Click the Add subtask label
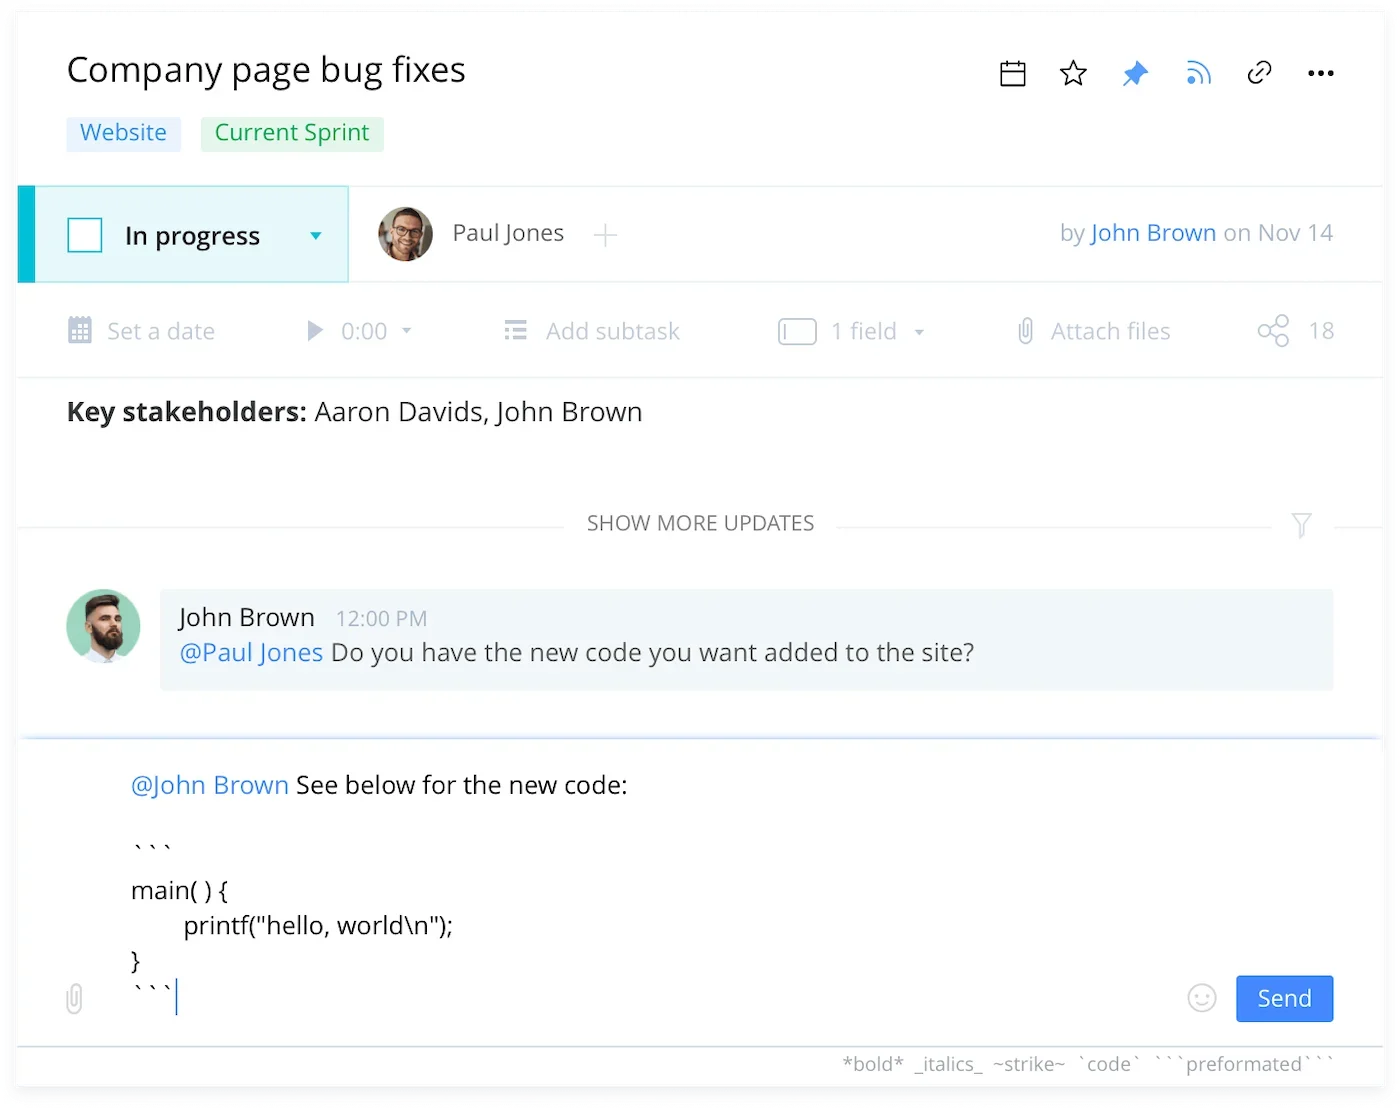The width and height of the screenshot is (1400, 1108). [613, 331]
